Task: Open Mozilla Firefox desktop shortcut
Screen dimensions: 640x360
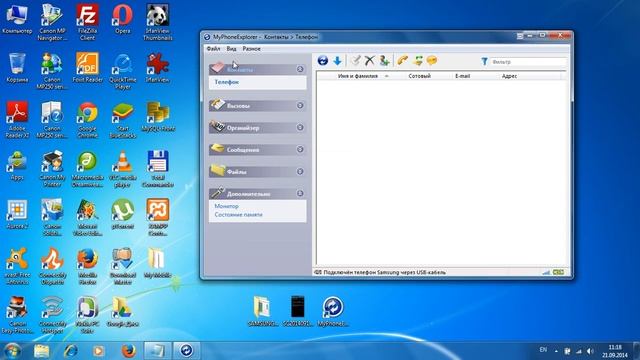Action: tap(87, 266)
